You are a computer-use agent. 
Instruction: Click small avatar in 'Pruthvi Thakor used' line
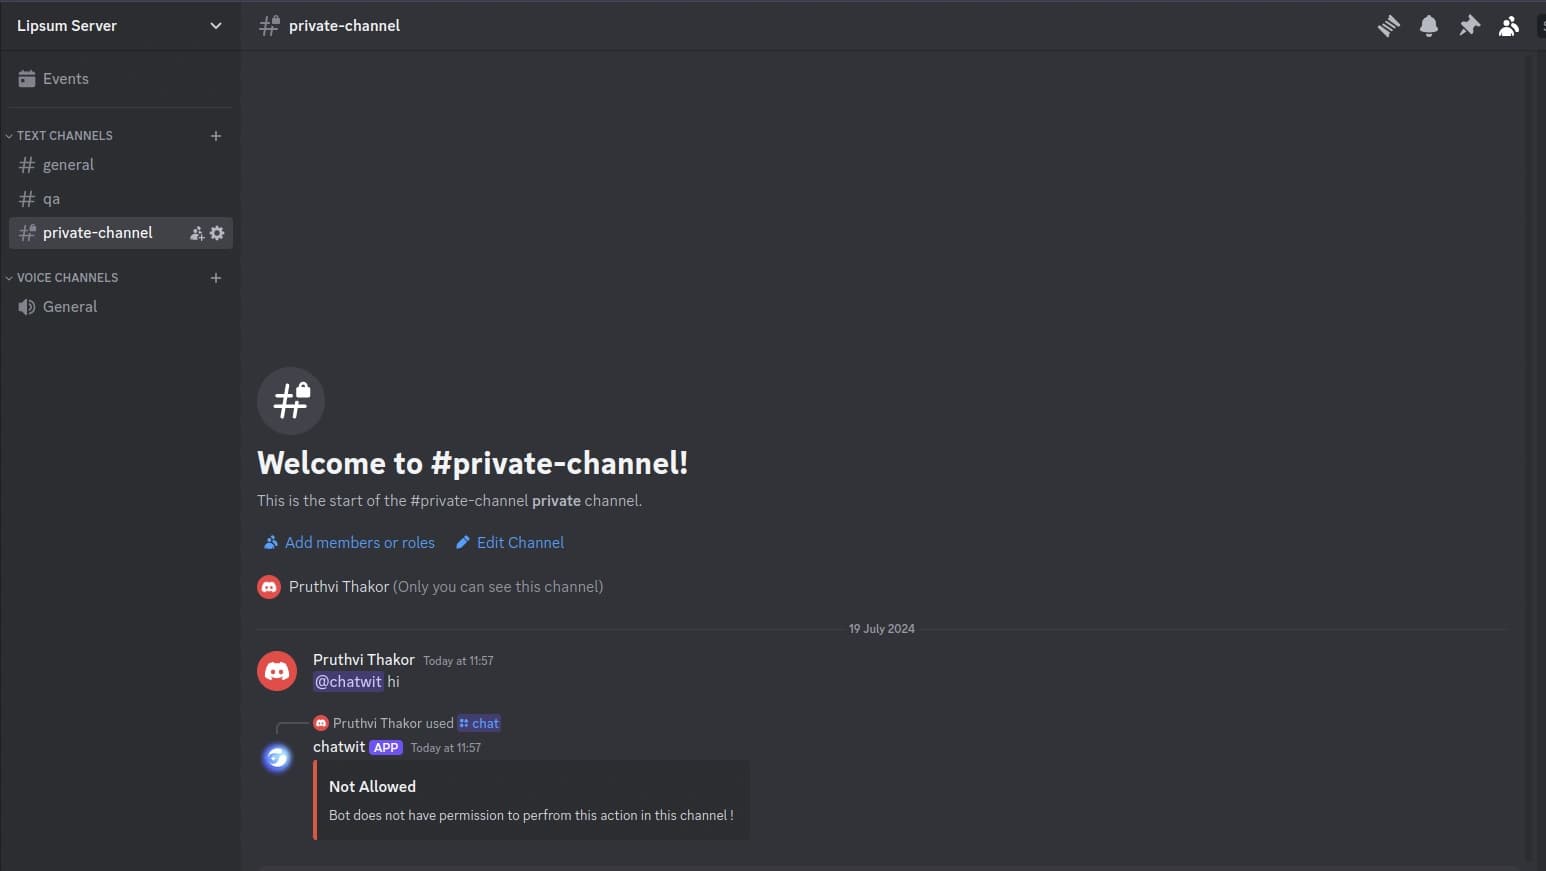click(x=321, y=723)
